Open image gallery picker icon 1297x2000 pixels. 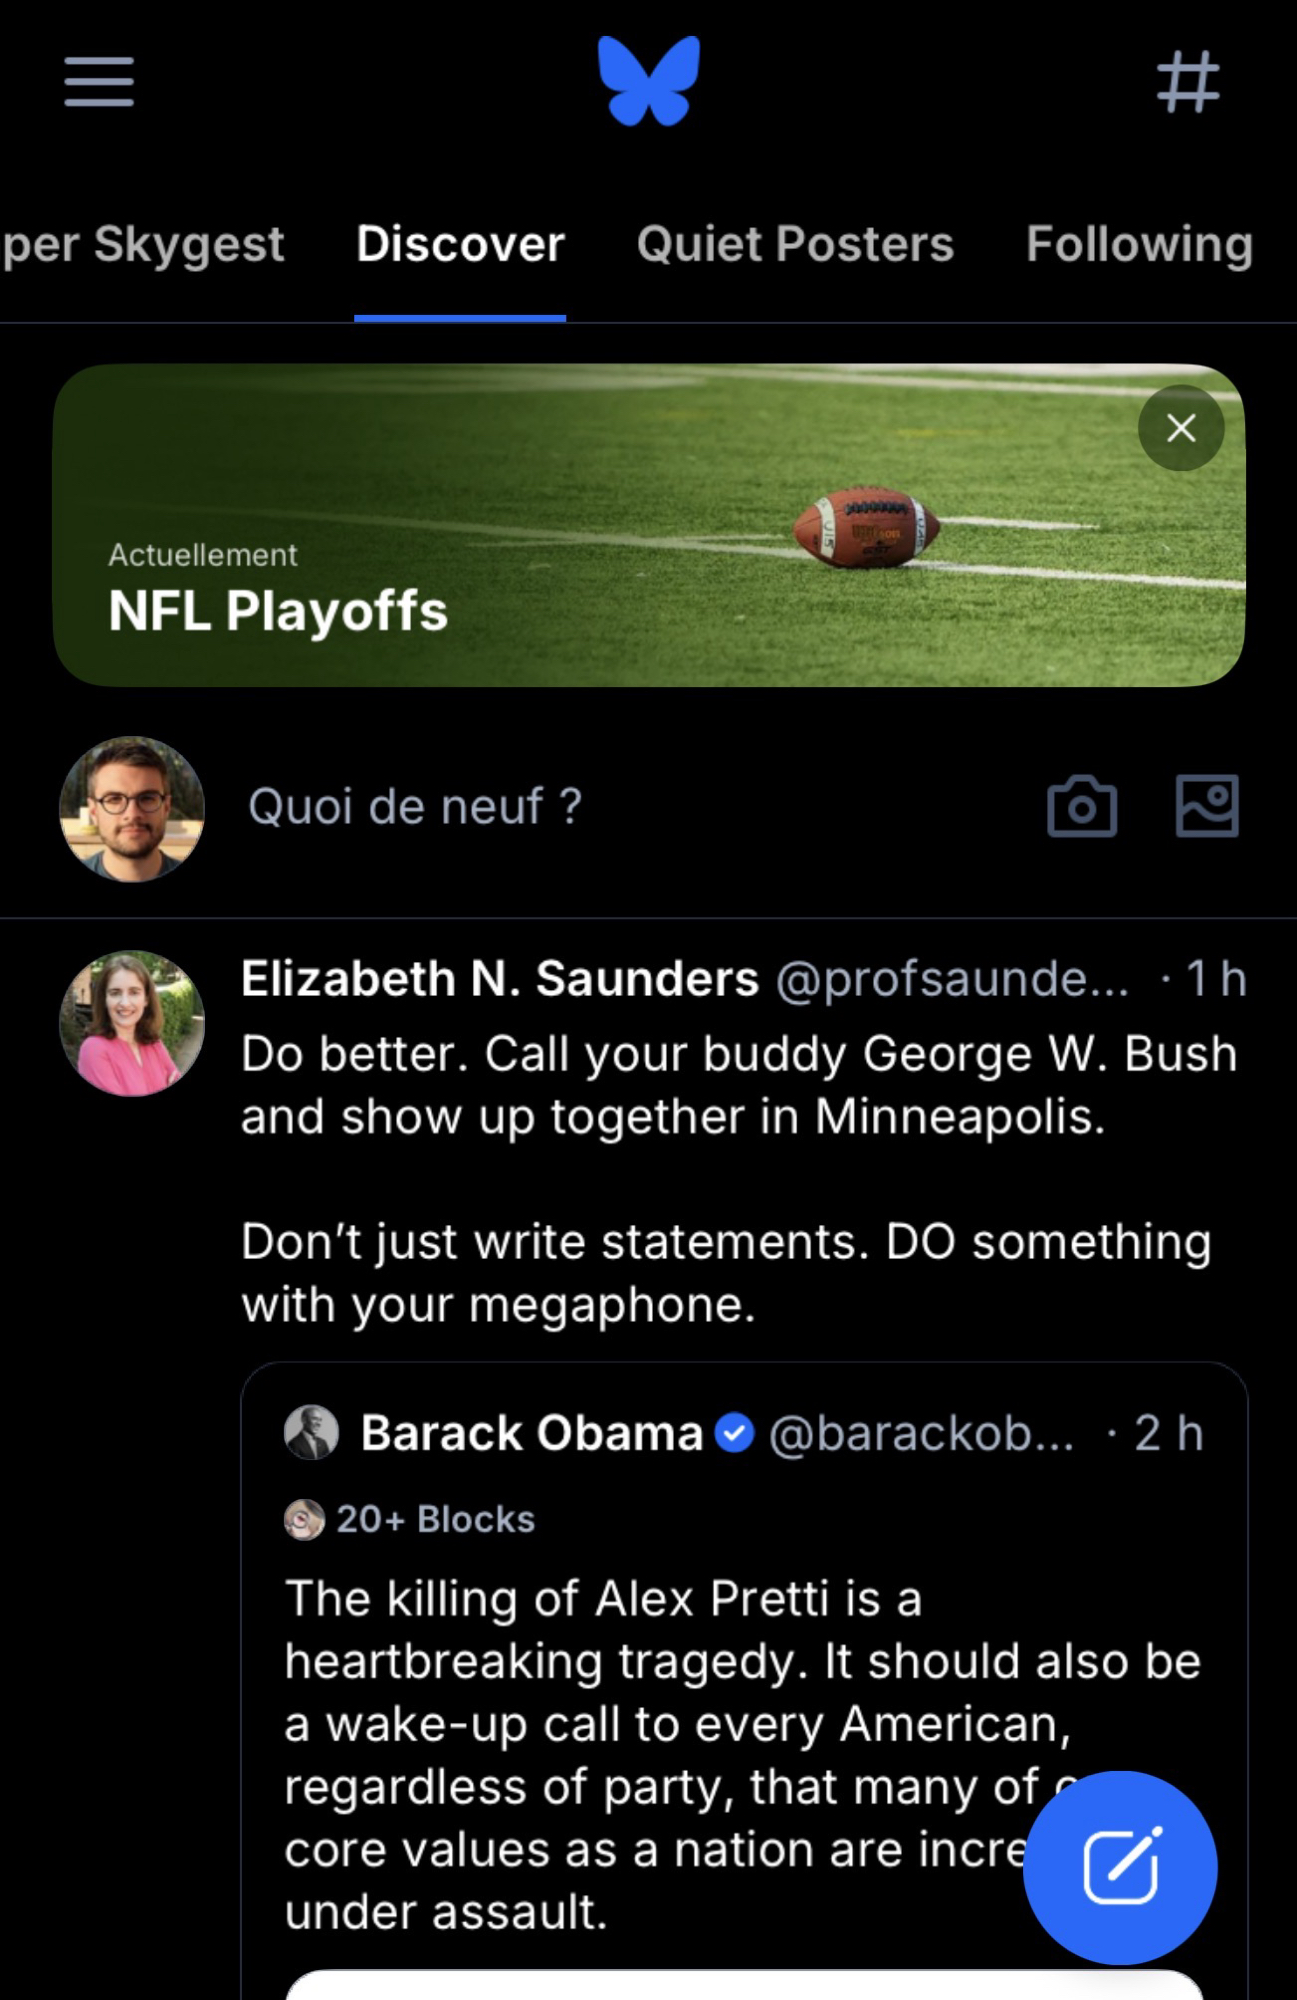click(x=1207, y=806)
